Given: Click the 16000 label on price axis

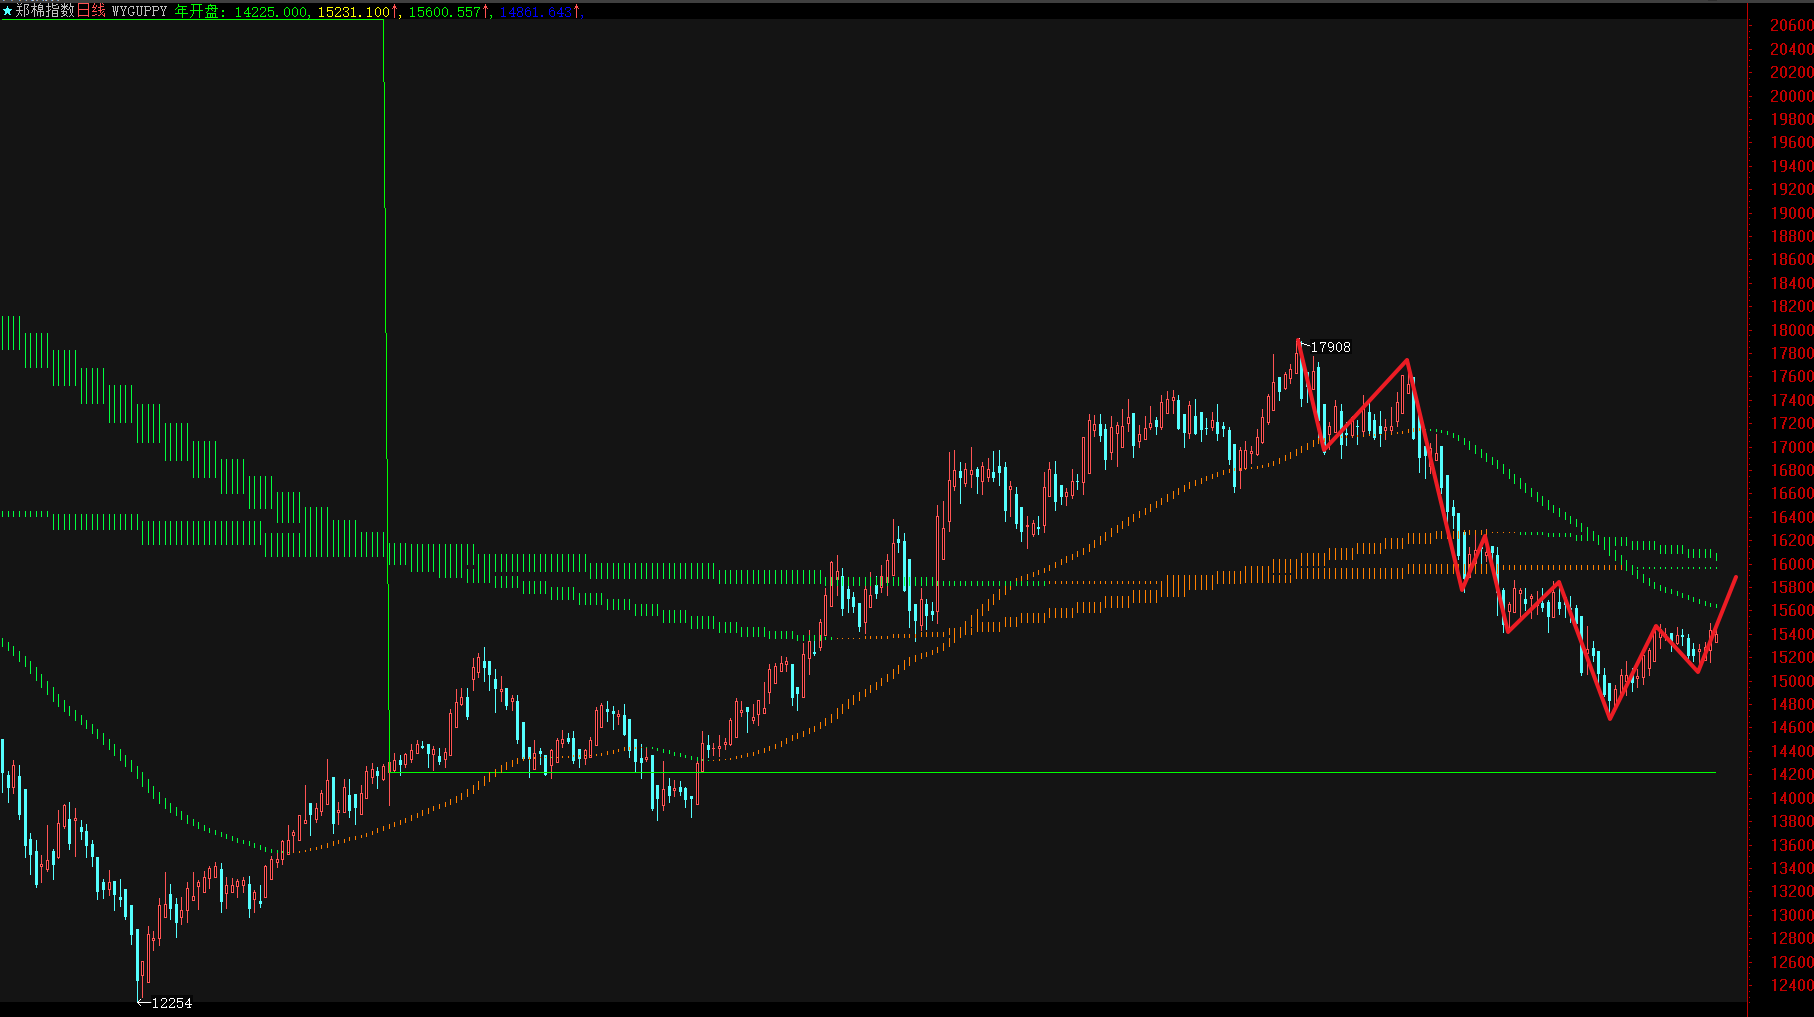Looking at the screenshot, I should click(1791, 564).
